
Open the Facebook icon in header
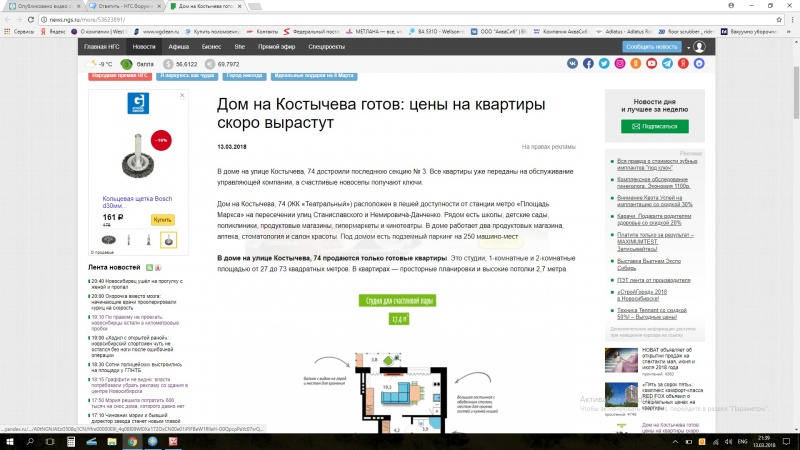(x=588, y=64)
